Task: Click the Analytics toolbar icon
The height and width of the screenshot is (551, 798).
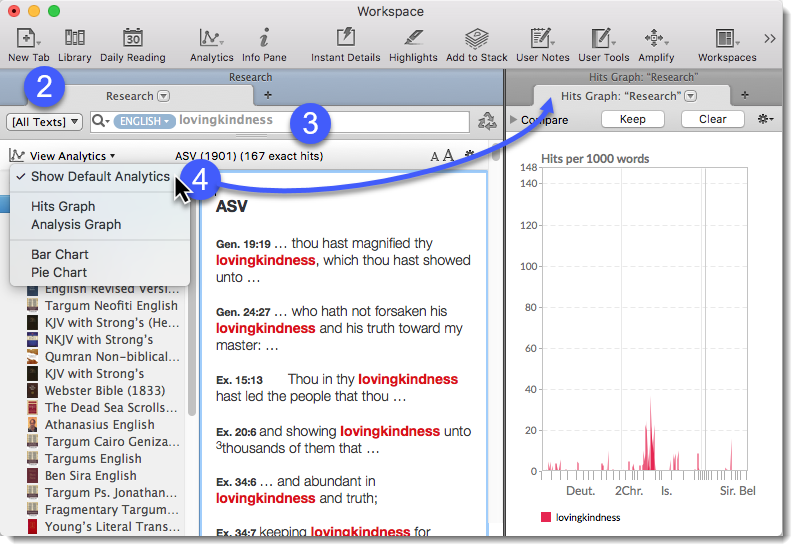Action: [x=211, y=38]
